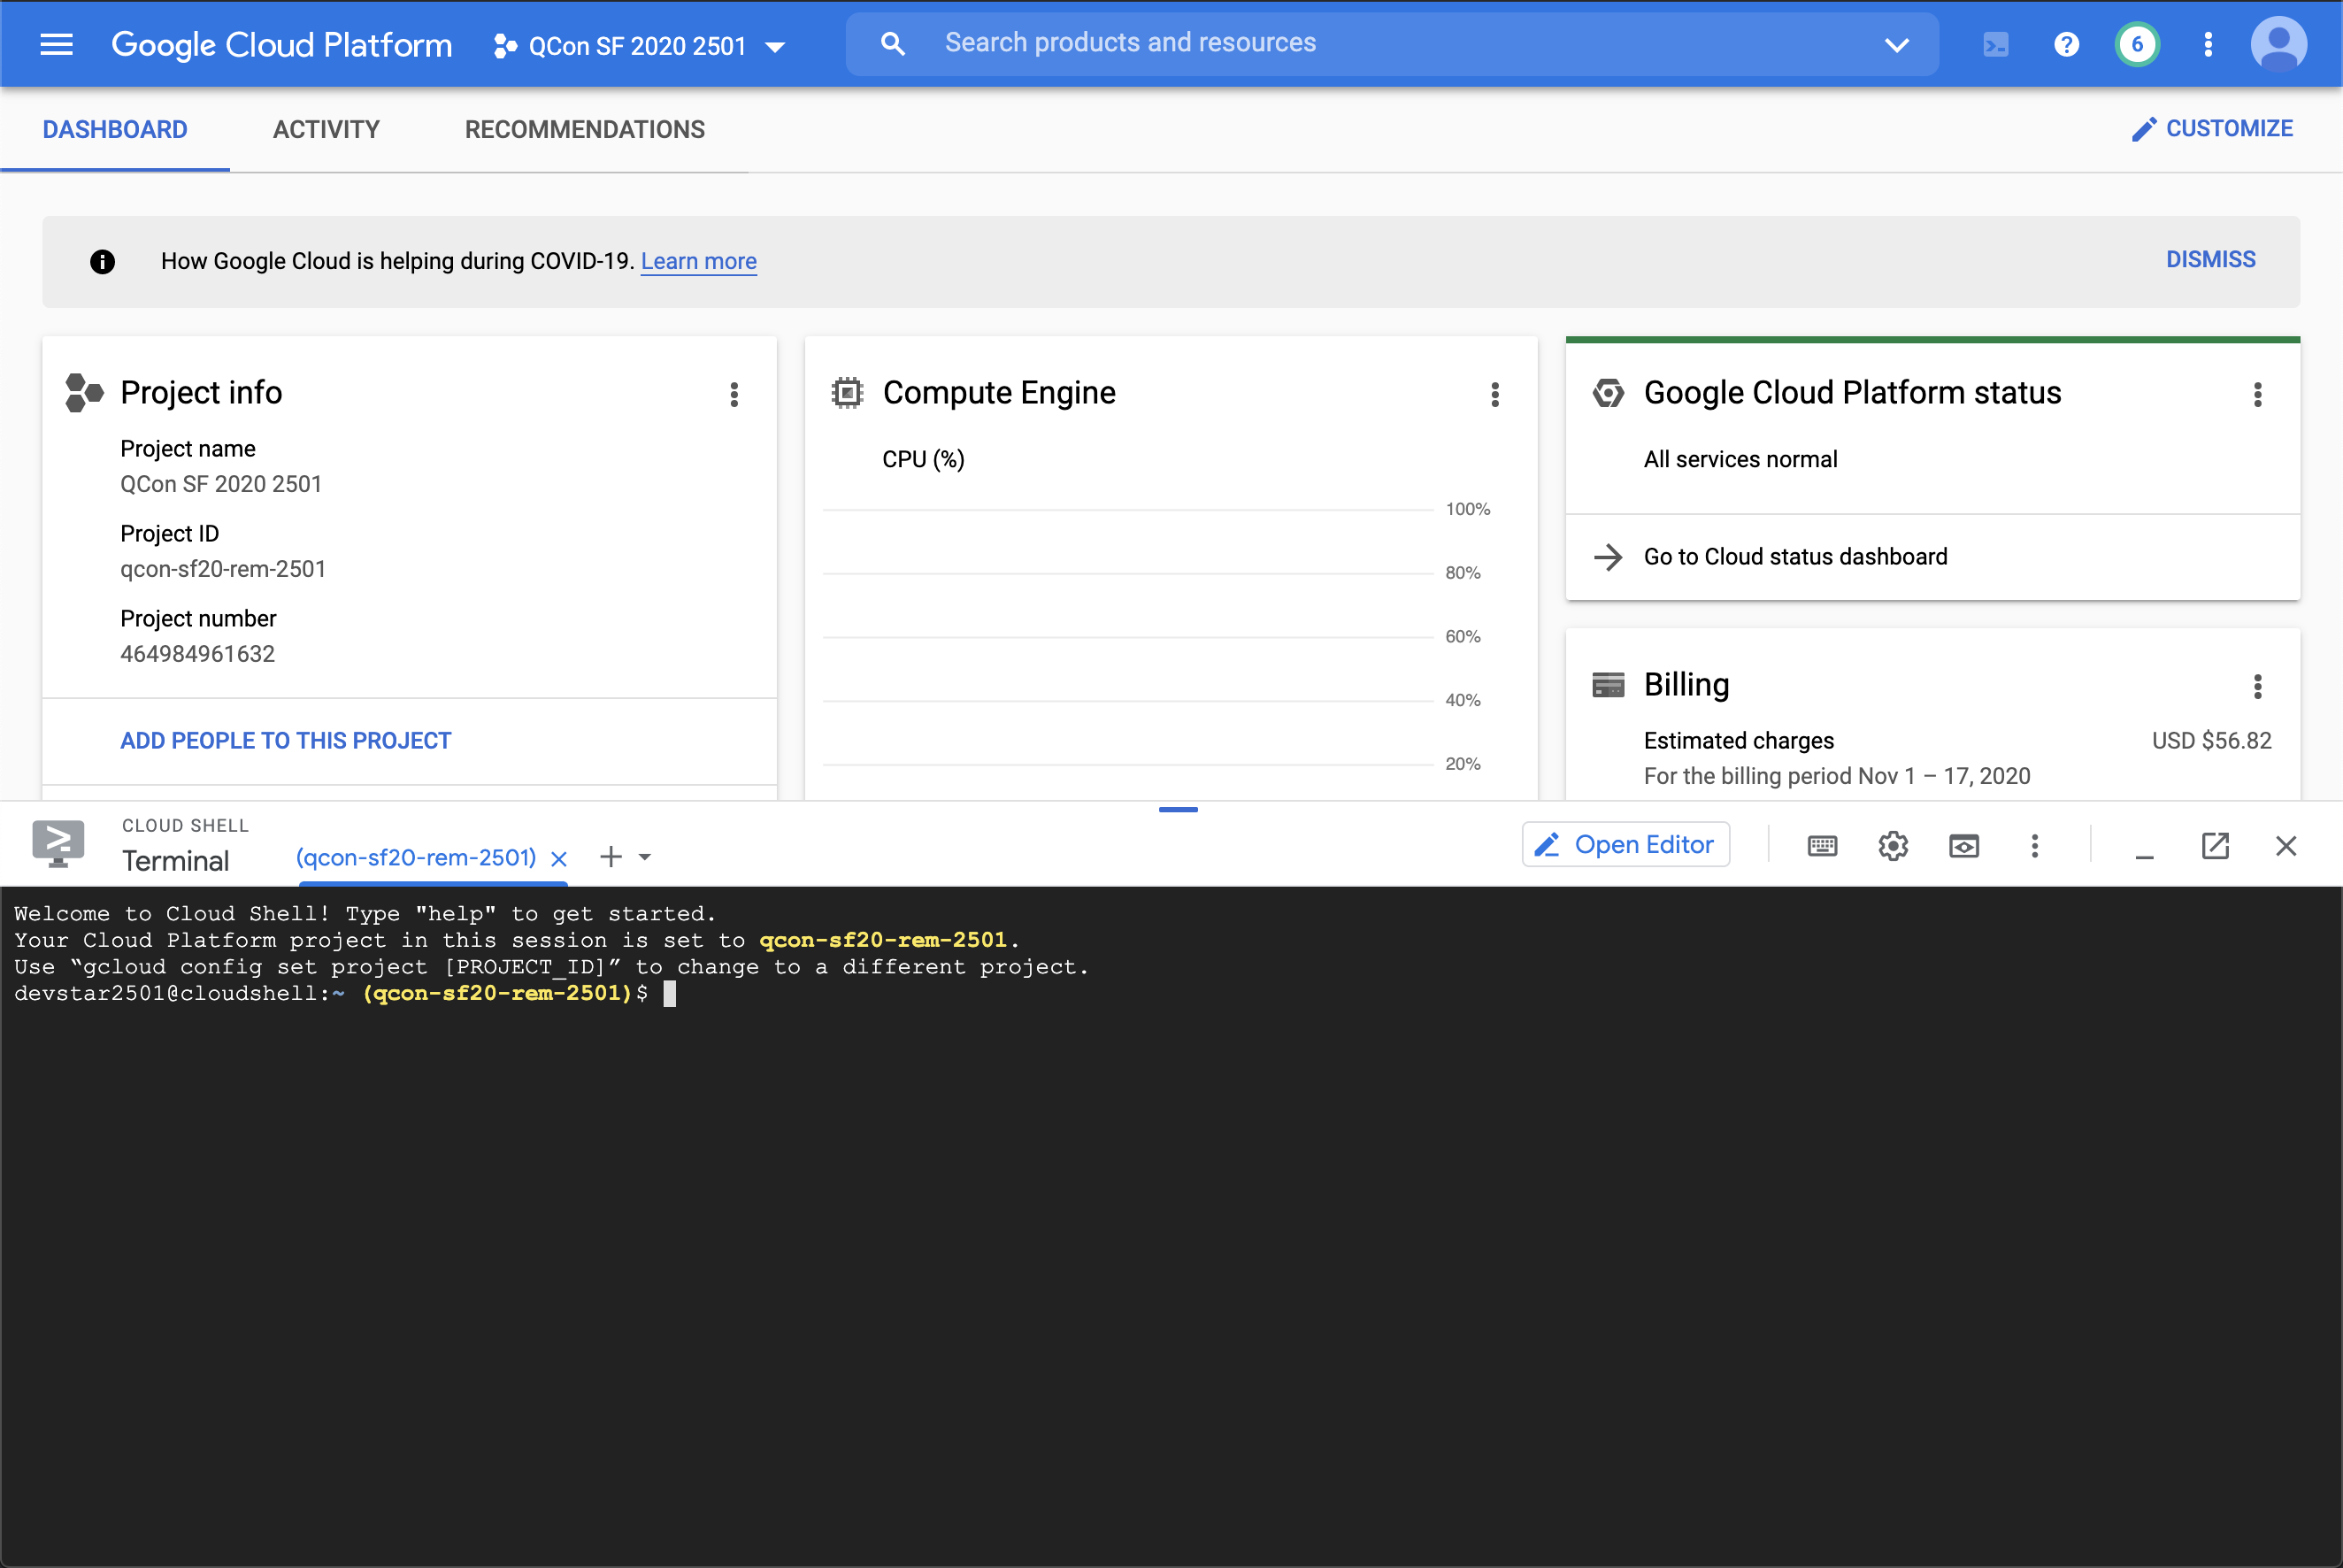The image size is (2343, 1568).
Task: Expand the search bar dropdown chevron
Action: pos(1896,45)
